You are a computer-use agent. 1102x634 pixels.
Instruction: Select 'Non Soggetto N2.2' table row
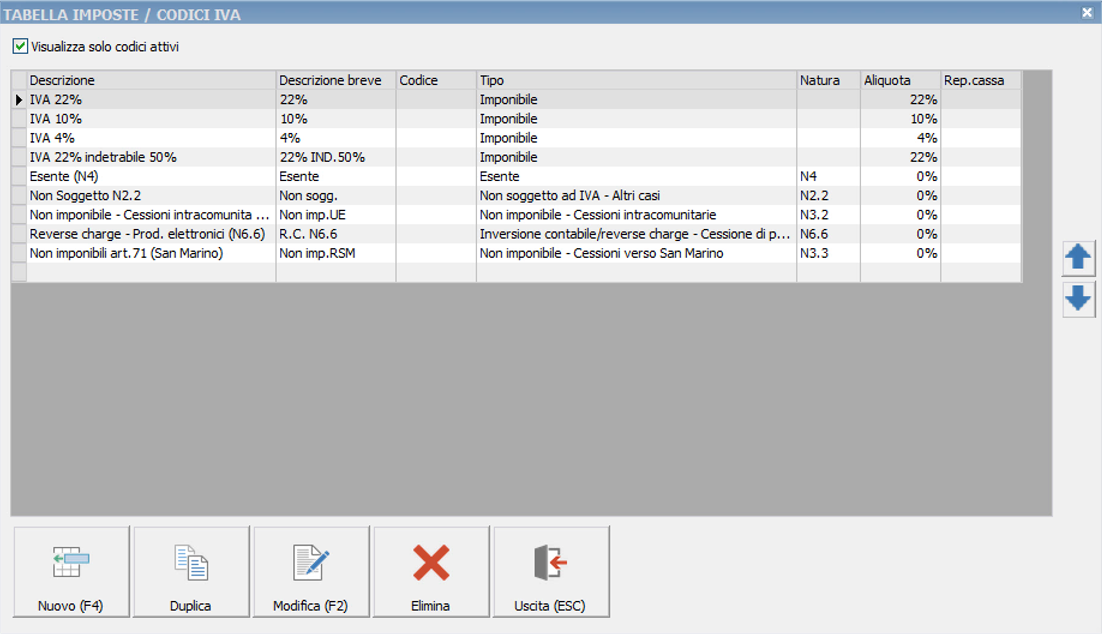[x=150, y=195]
